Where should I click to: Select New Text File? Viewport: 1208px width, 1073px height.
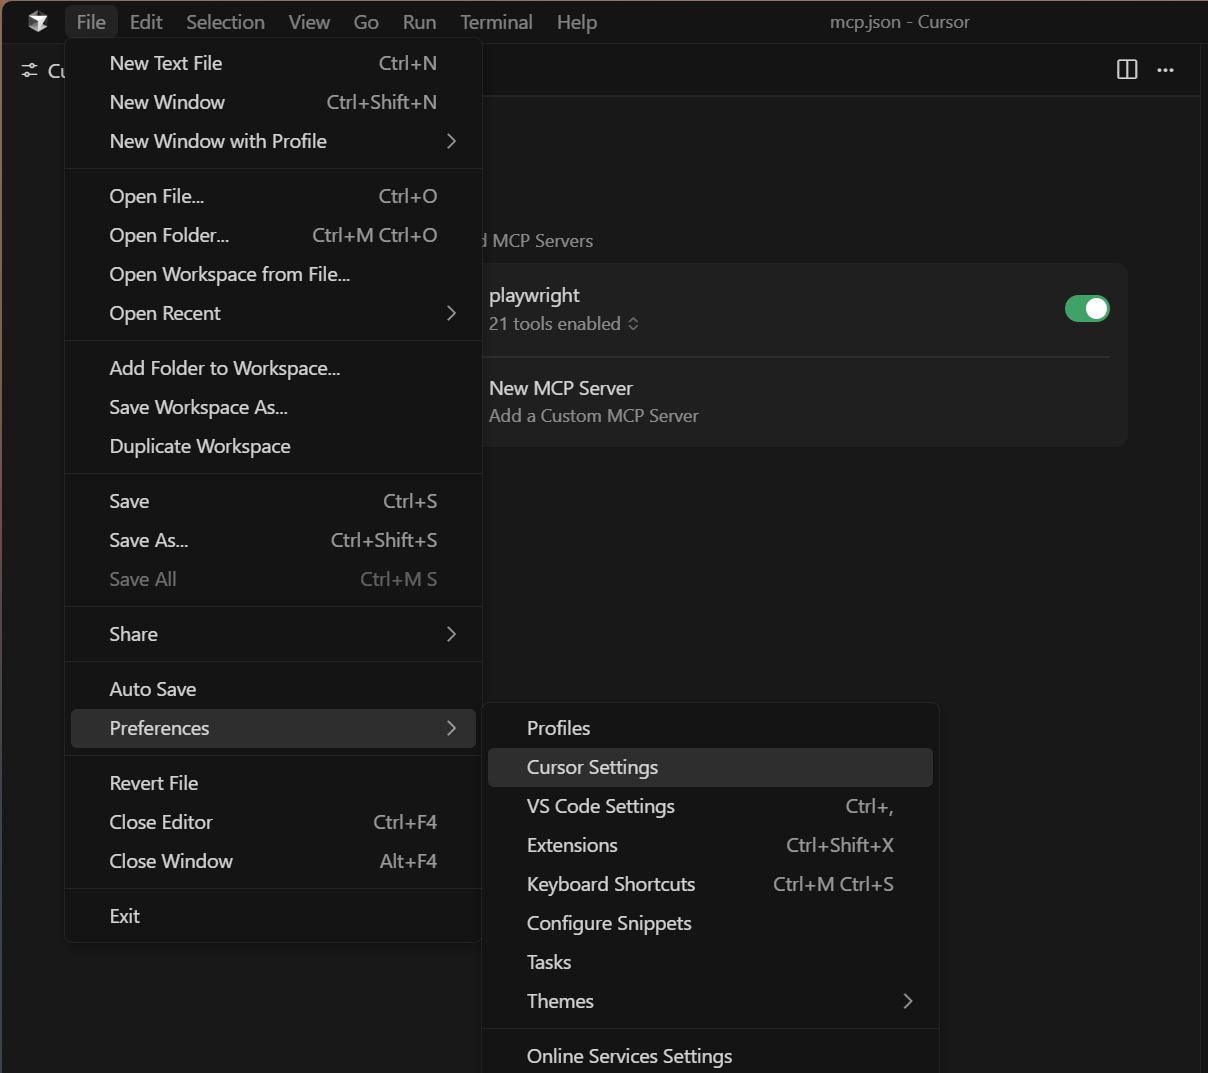273,63
